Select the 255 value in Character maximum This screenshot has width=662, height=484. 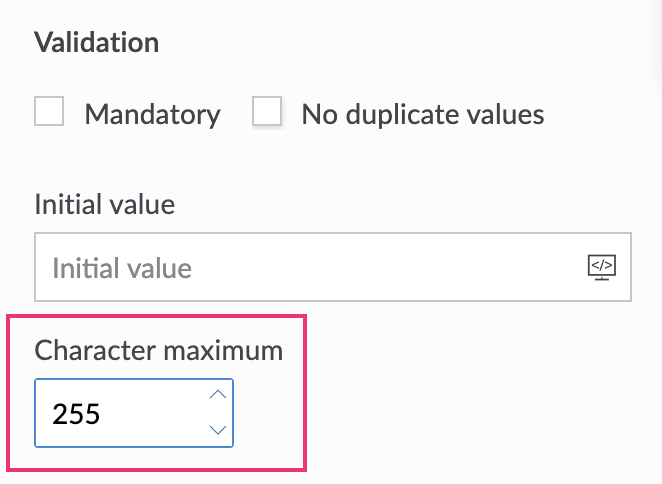(76, 413)
